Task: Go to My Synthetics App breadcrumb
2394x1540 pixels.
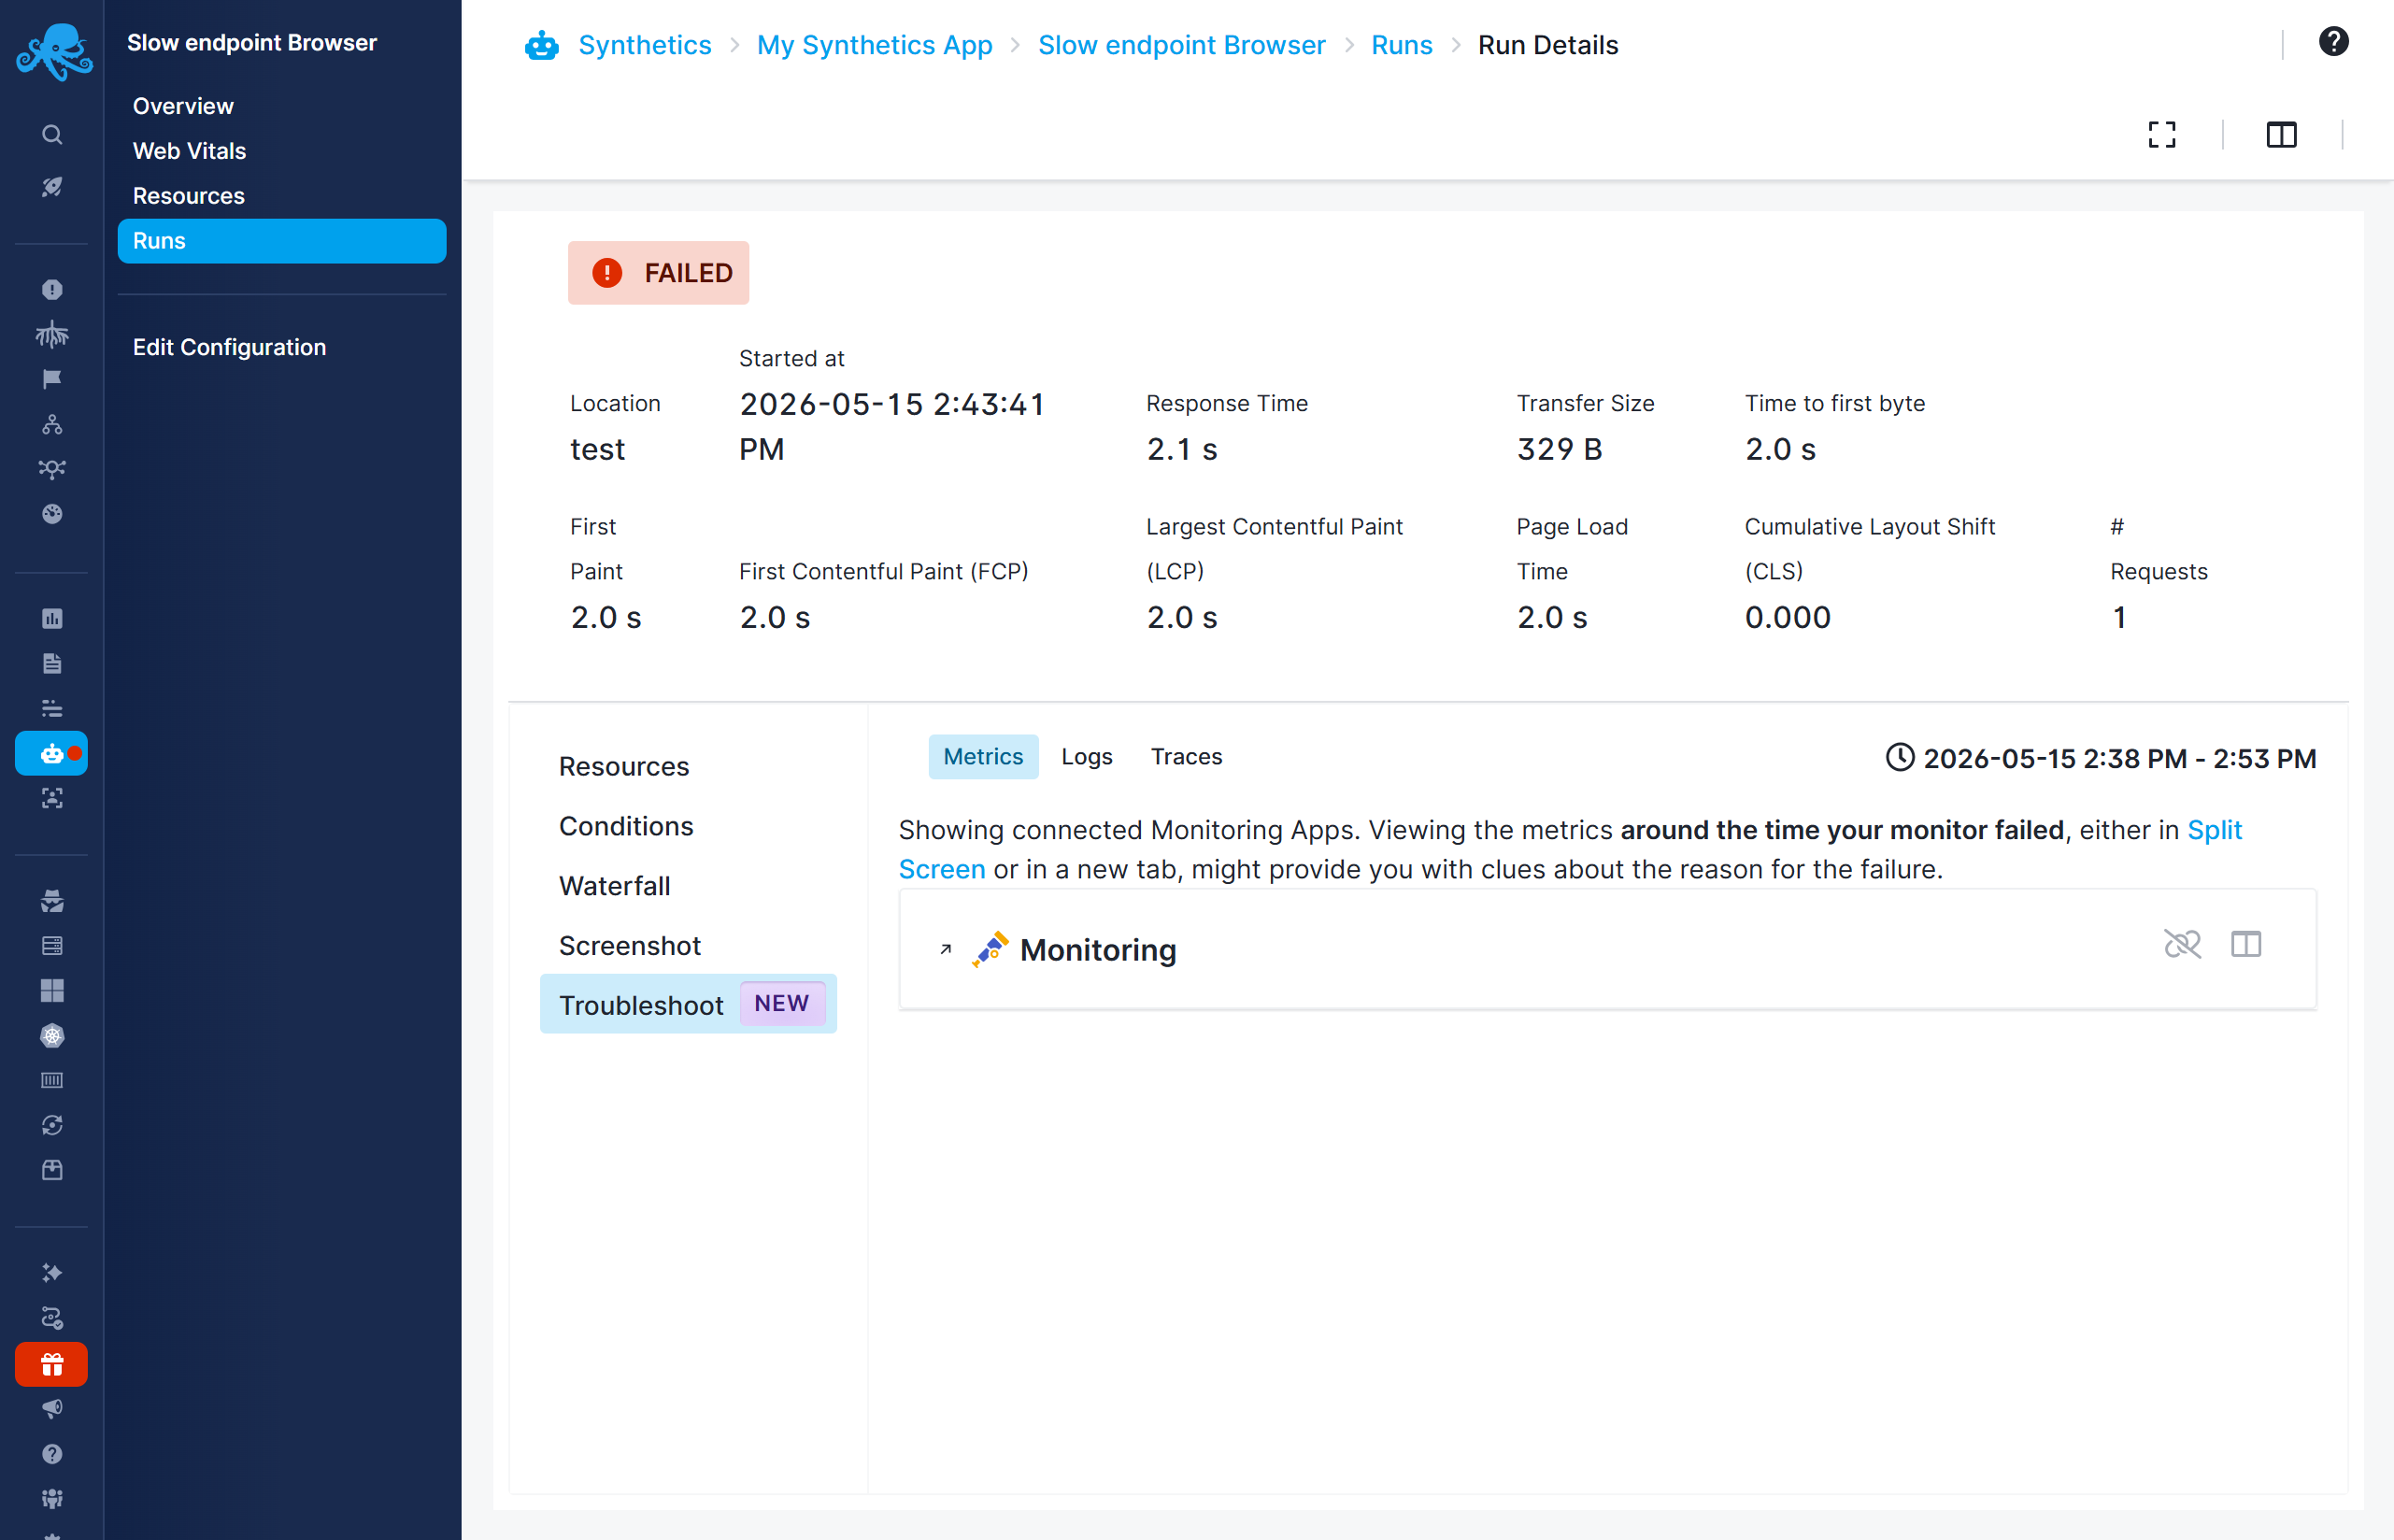Action: (875, 45)
